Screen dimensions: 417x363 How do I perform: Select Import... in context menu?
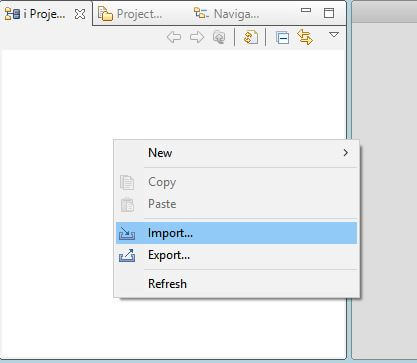pyautogui.click(x=236, y=233)
